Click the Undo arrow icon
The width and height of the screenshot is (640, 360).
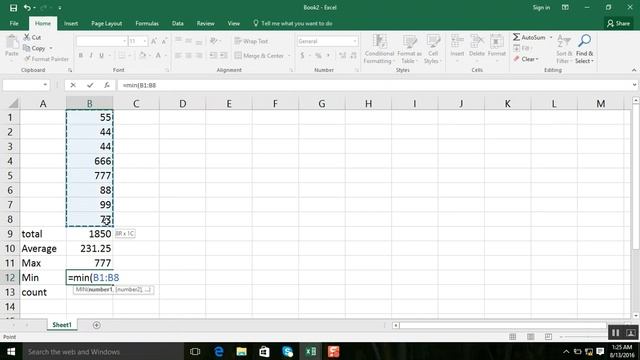27,8
